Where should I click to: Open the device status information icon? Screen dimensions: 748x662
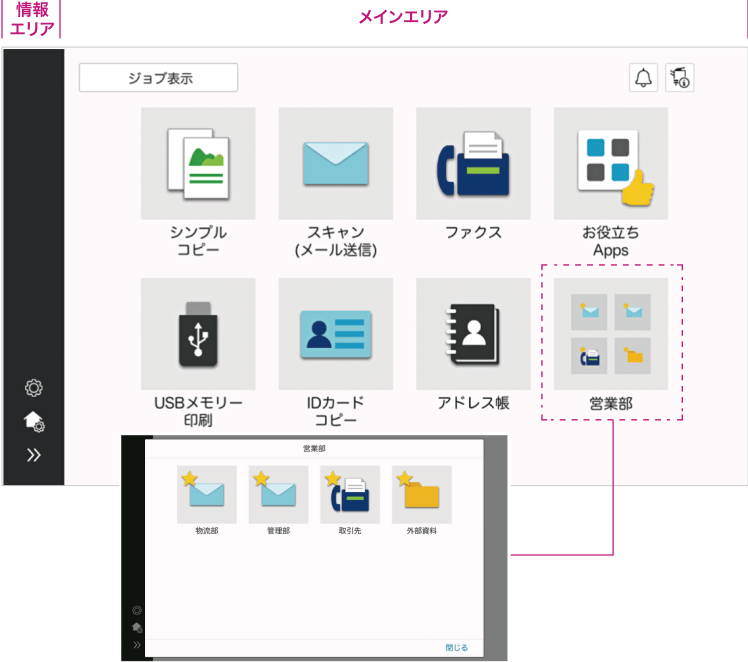pos(680,78)
